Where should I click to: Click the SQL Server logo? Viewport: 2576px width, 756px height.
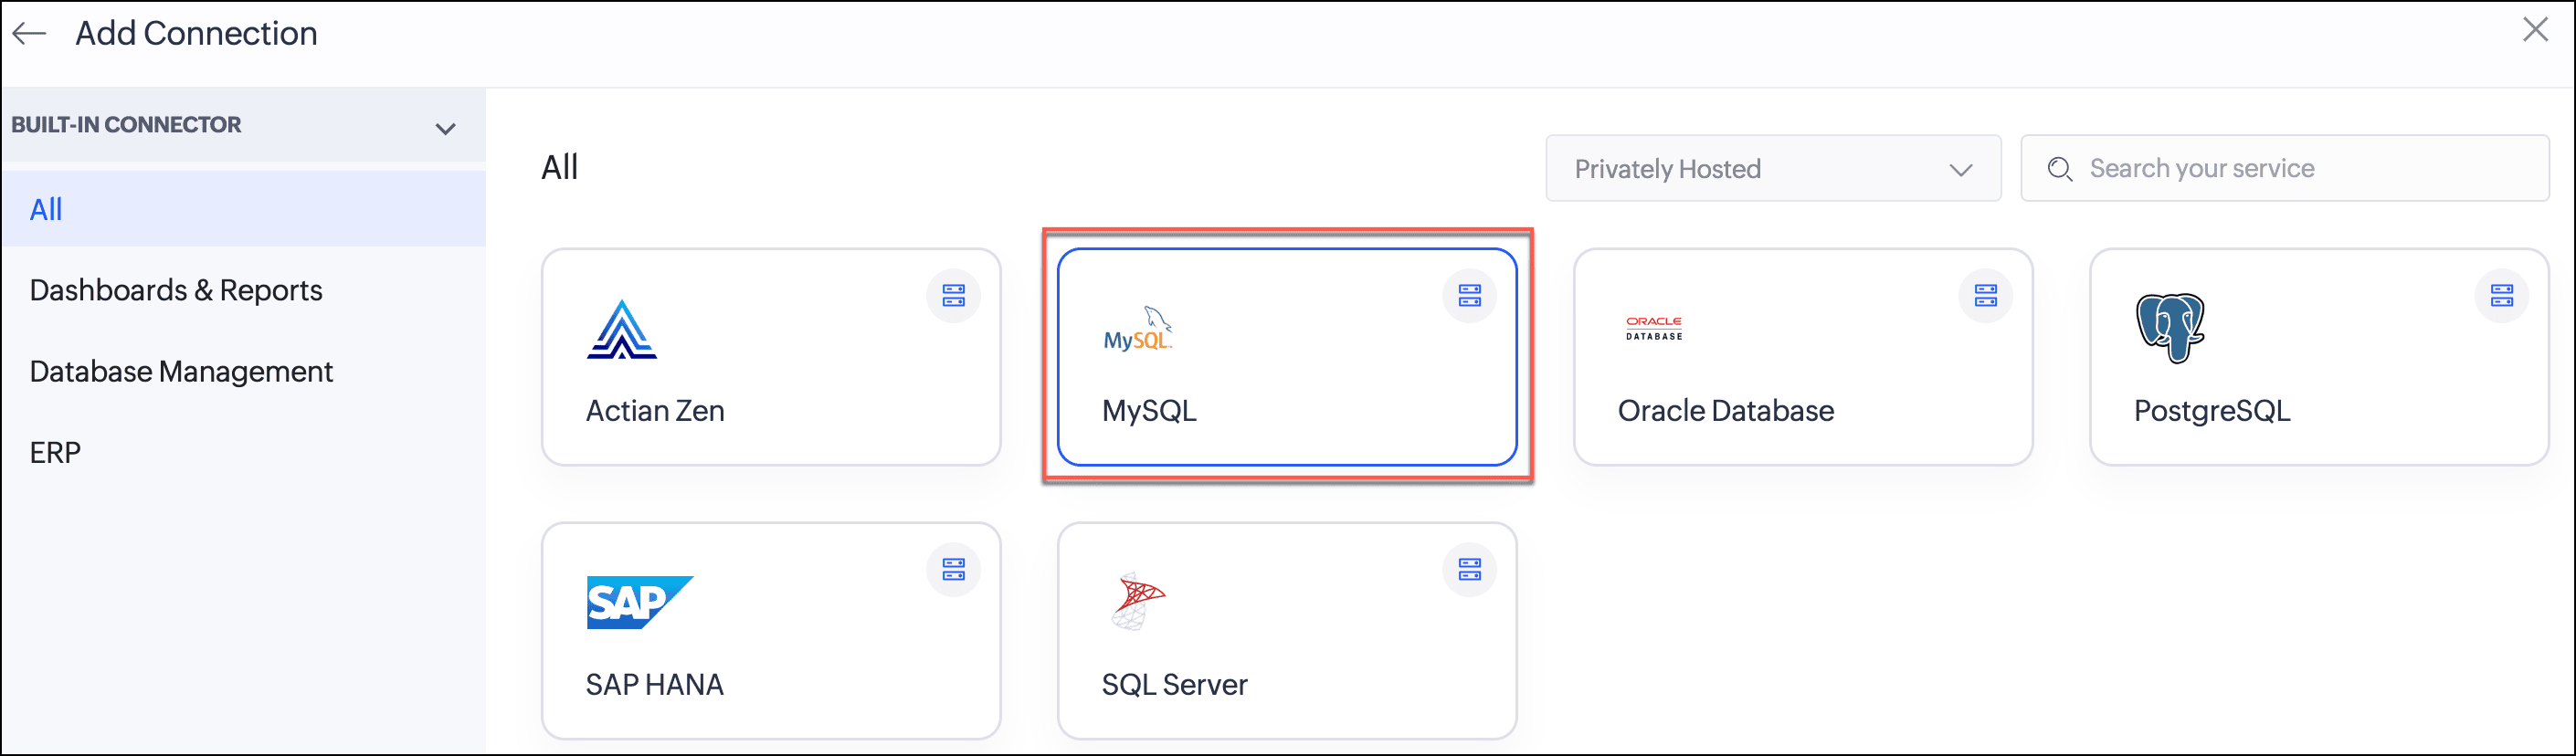pyautogui.click(x=1138, y=601)
